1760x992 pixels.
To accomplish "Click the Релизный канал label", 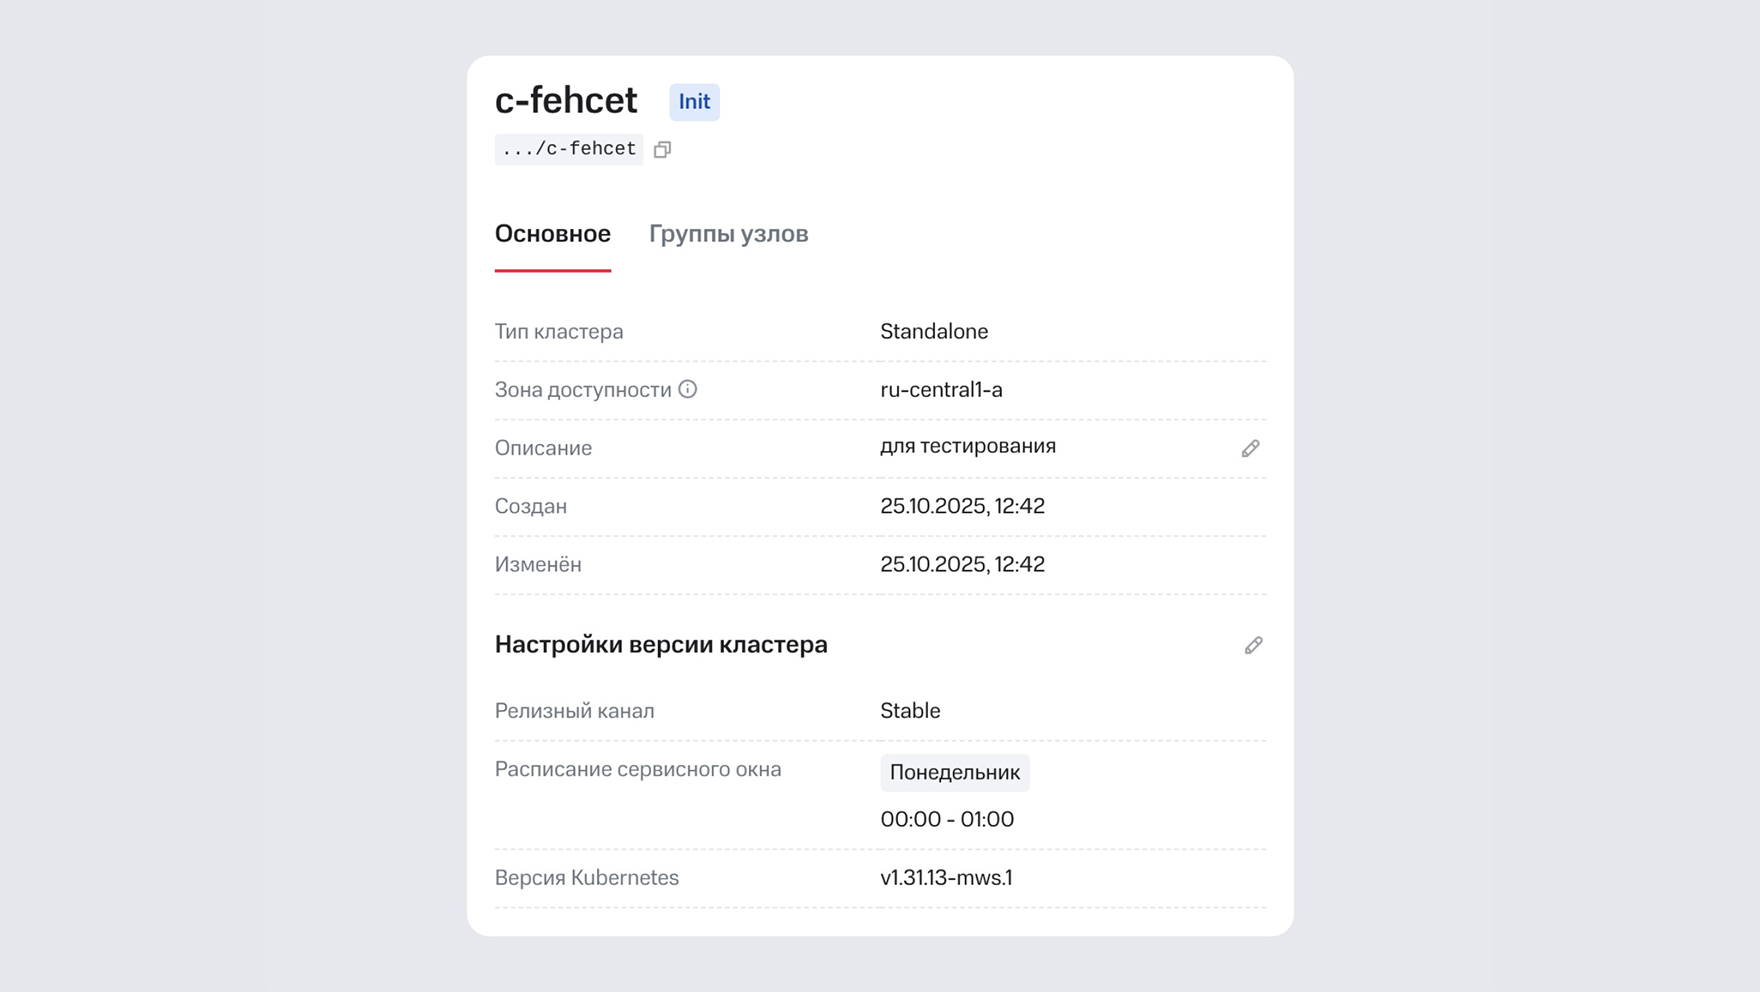I will pos(574,710).
